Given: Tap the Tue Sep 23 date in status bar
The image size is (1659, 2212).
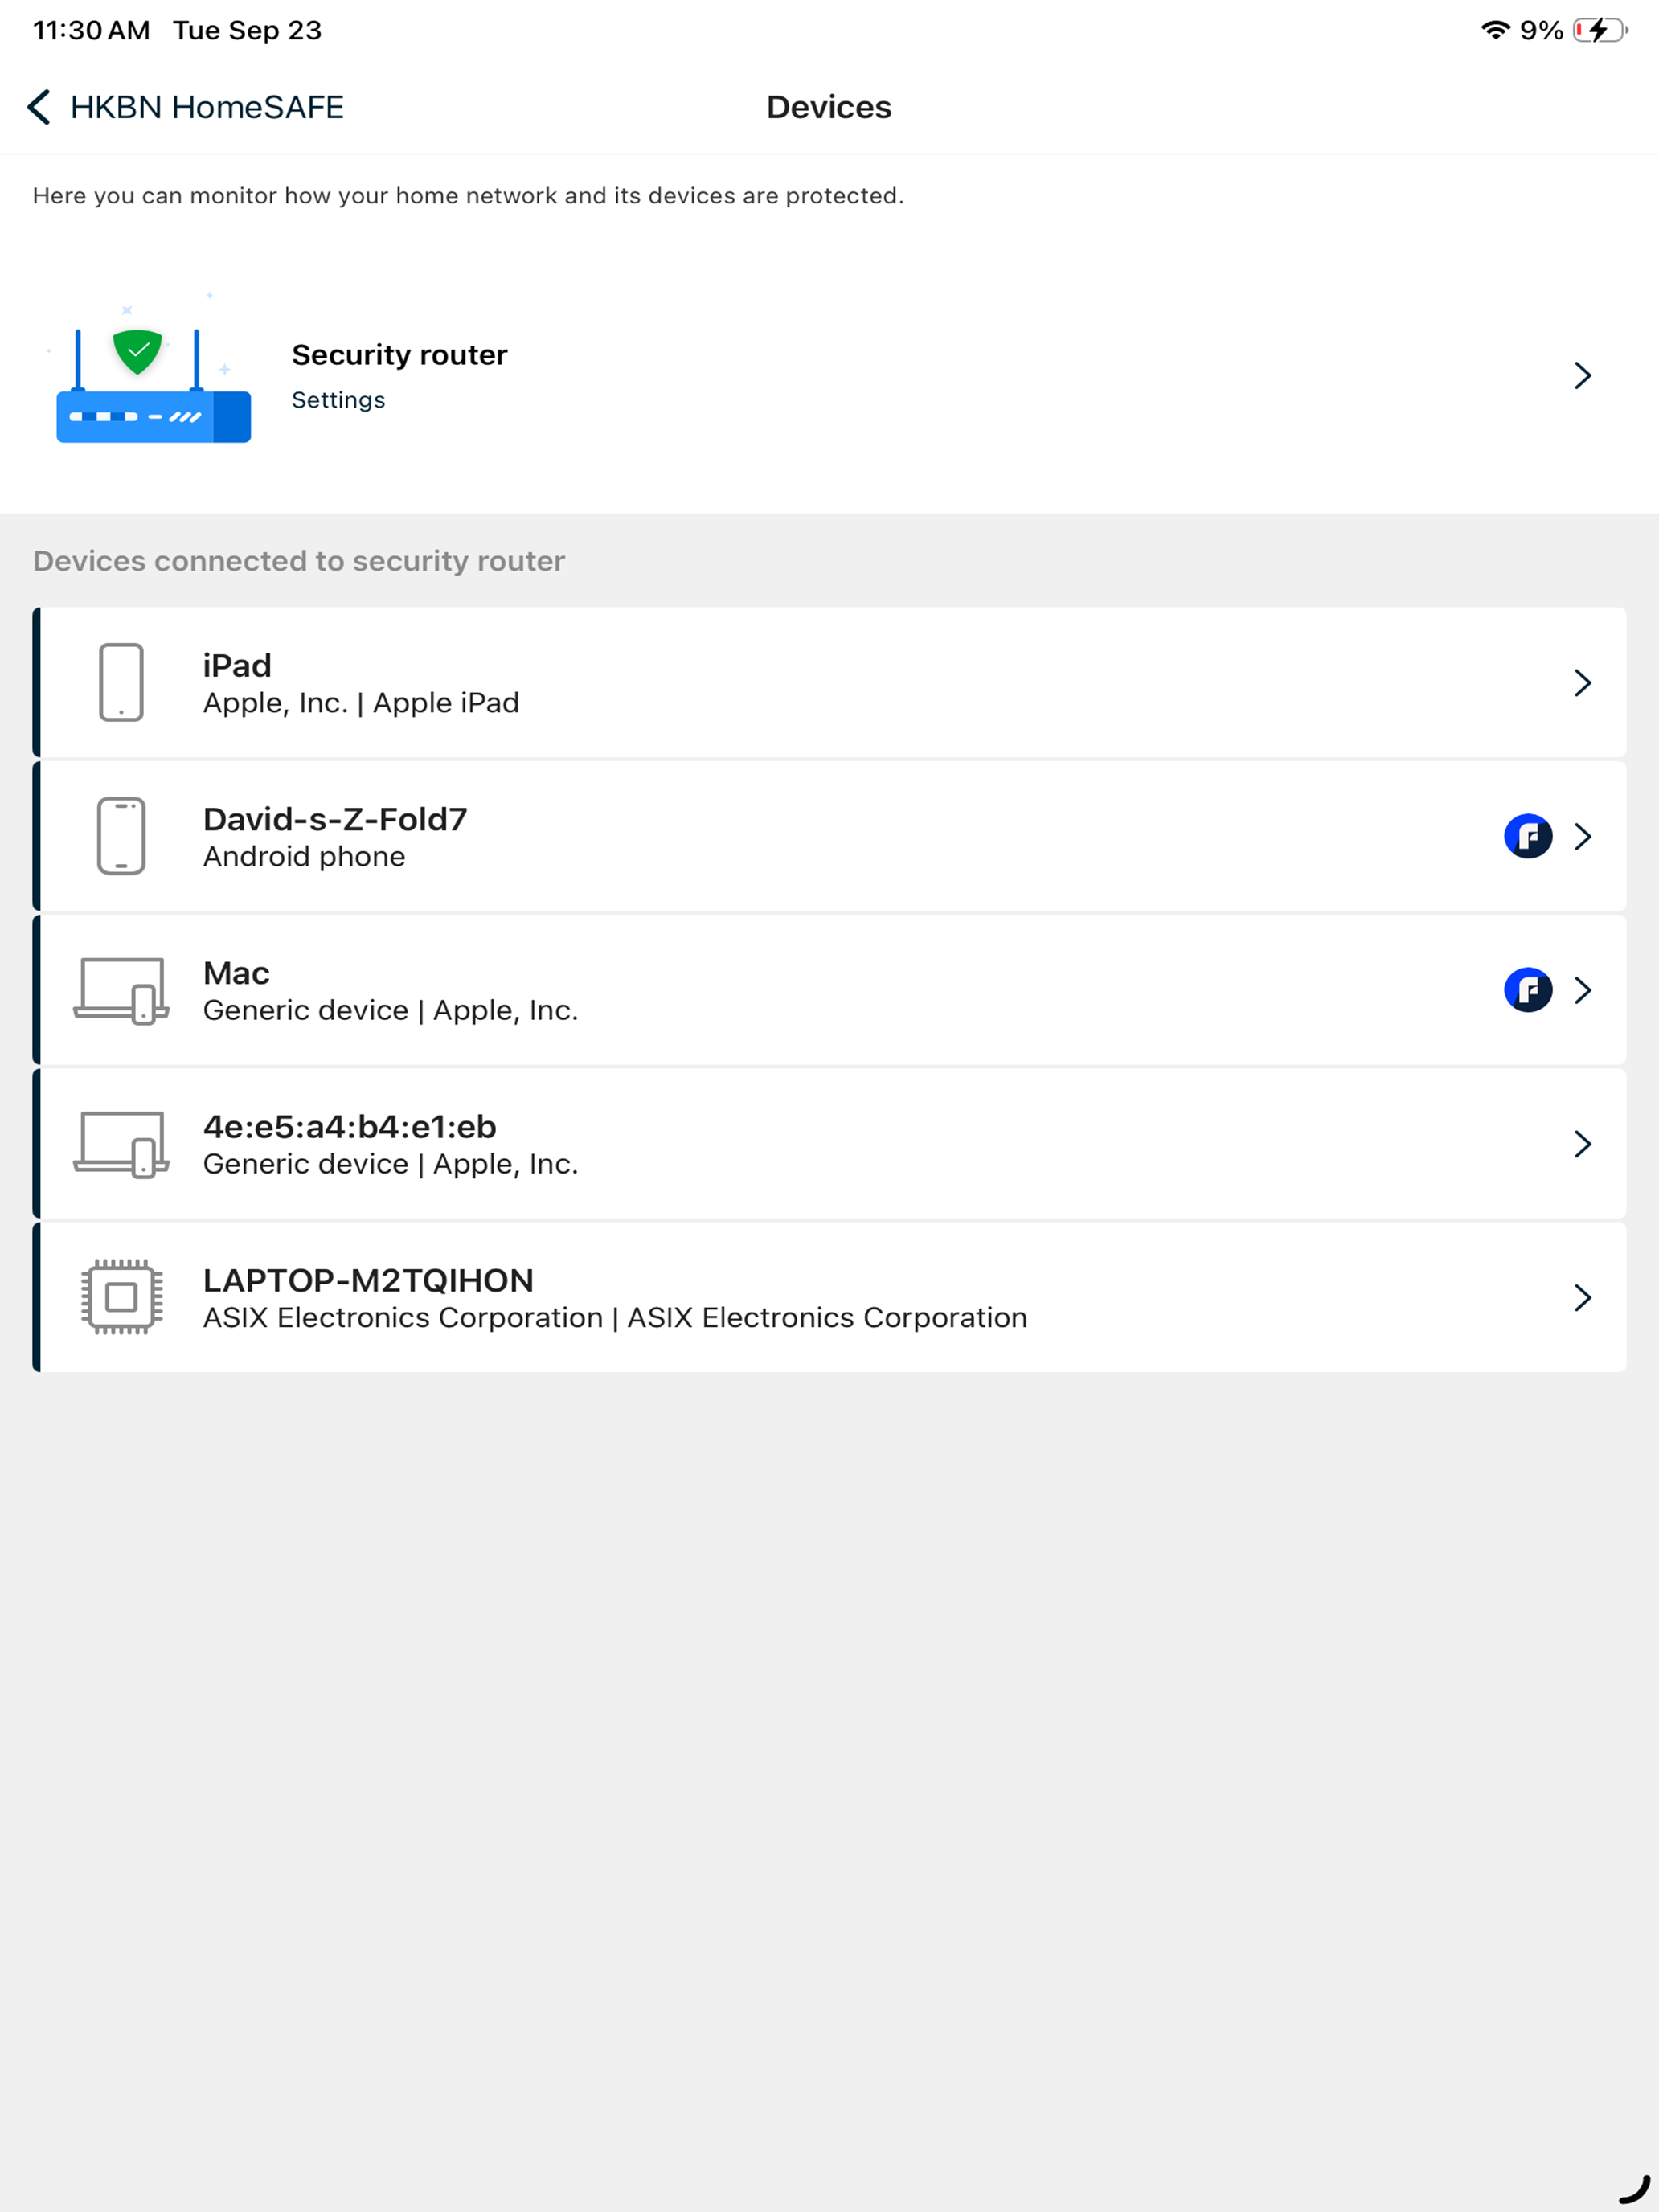Looking at the screenshot, I should [x=247, y=30].
